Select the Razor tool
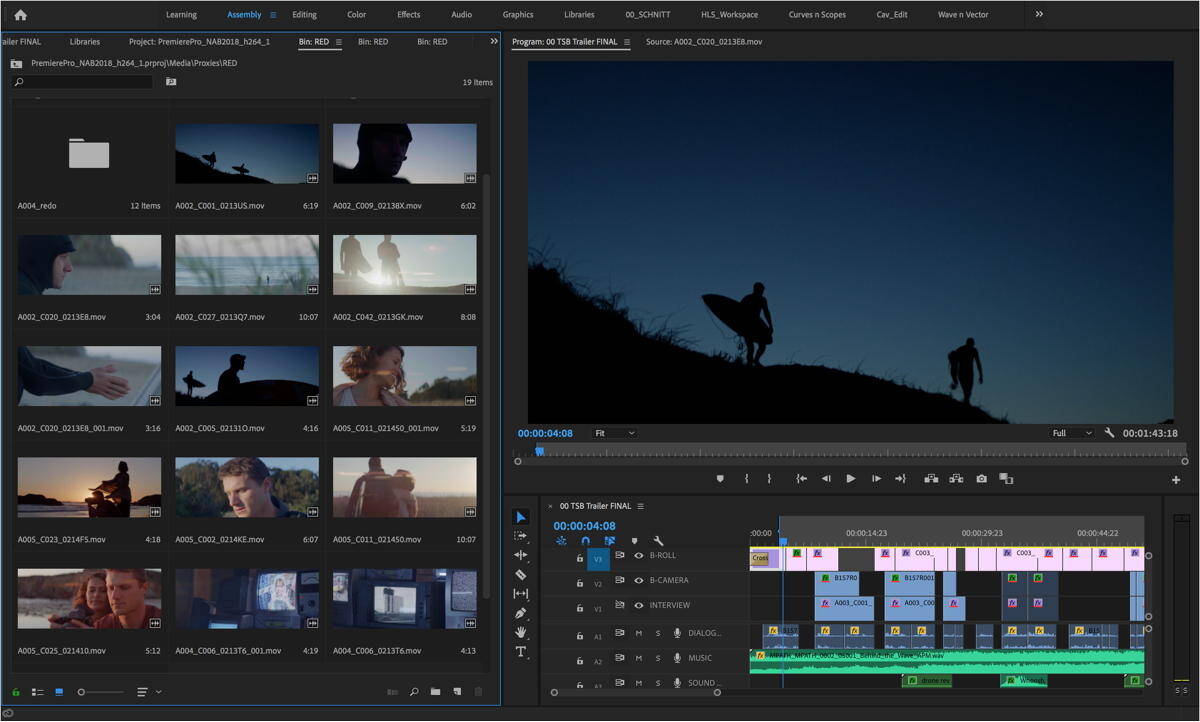 tap(521, 575)
